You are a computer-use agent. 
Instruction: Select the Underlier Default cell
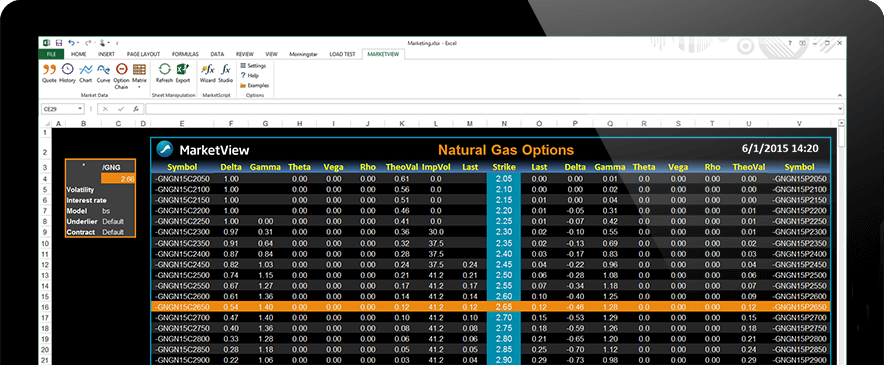tap(118, 222)
